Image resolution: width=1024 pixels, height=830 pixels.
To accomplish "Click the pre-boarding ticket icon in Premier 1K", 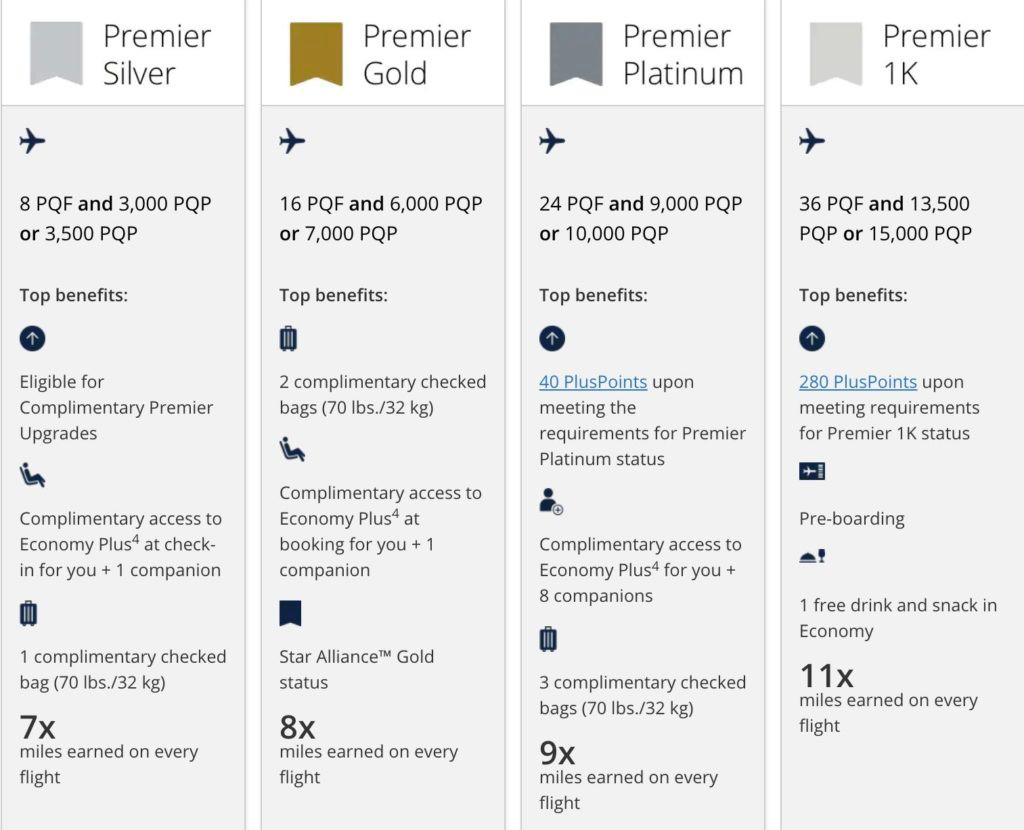I will [x=812, y=471].
